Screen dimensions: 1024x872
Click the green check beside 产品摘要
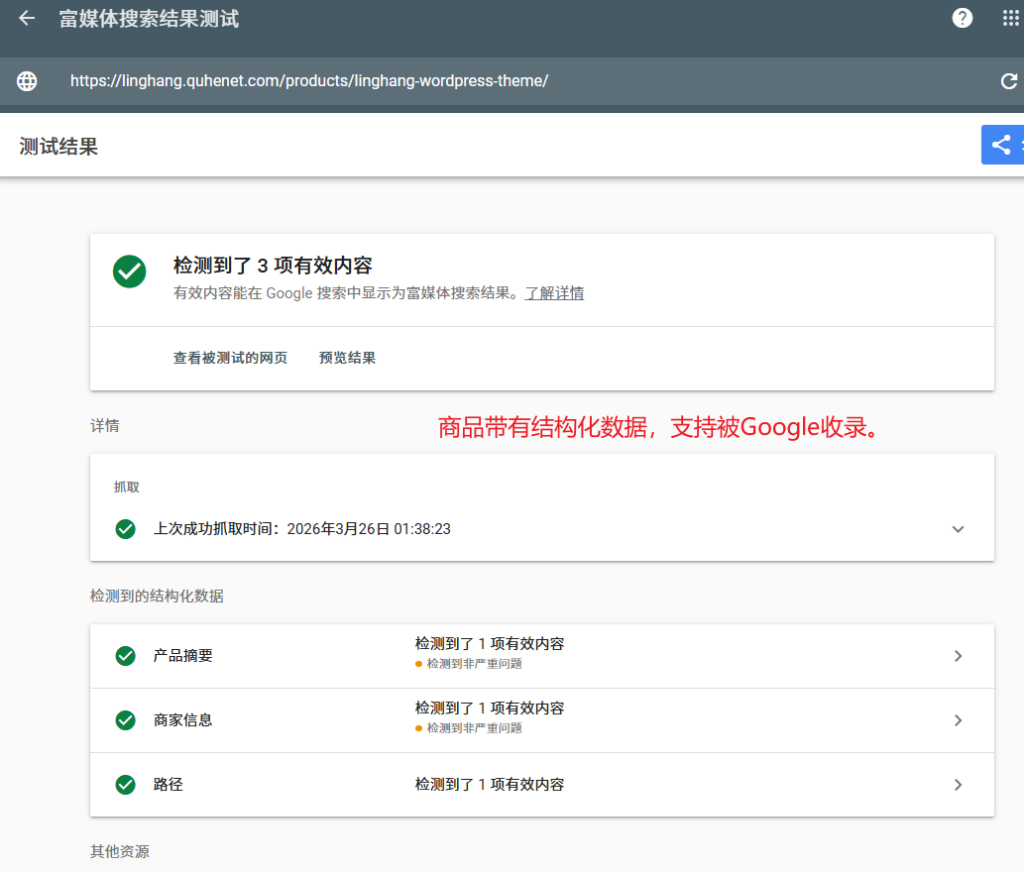point(125,656)
